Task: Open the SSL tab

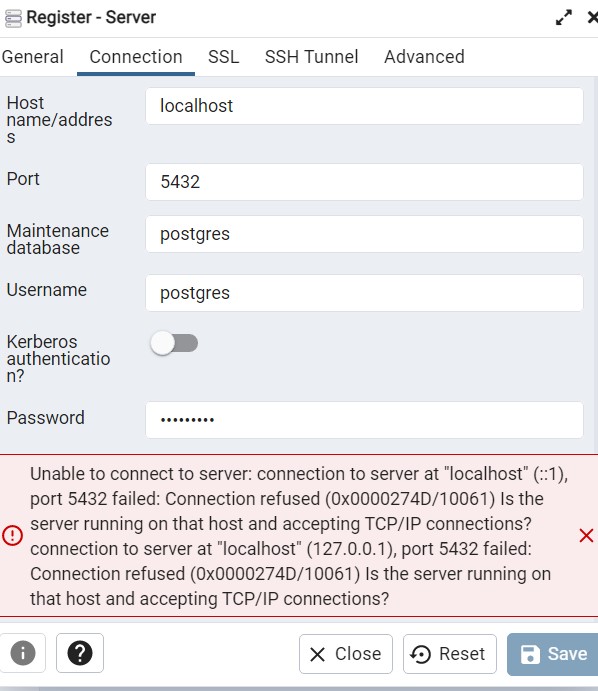Action: pyautogui.click(x=223, y=57)
